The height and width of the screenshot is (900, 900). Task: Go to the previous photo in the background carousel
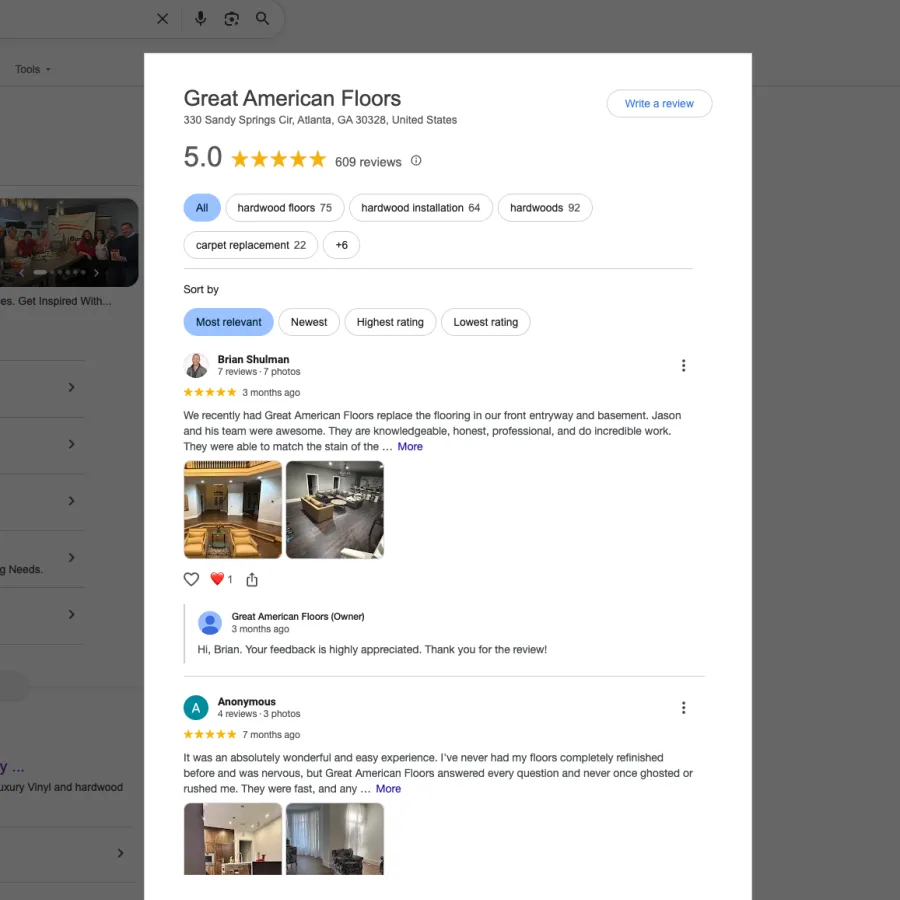[x=22, y=273]
